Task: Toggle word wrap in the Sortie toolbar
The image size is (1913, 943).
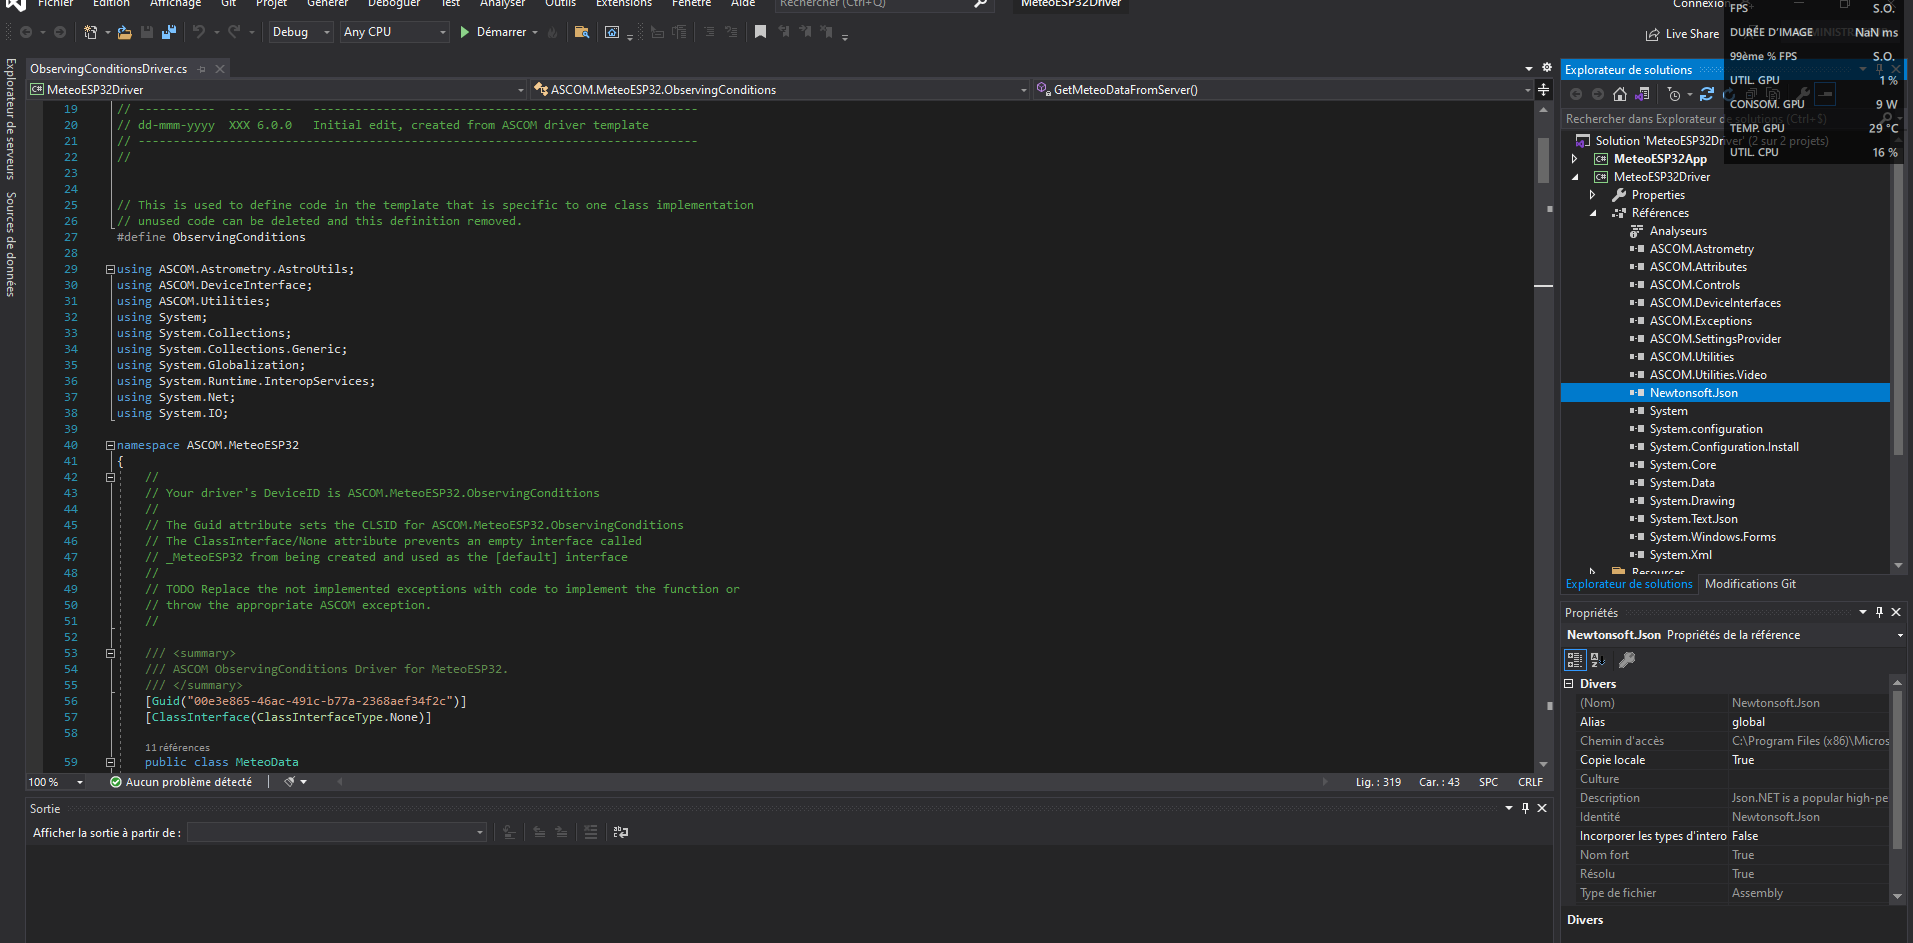Action: [621, 832]
